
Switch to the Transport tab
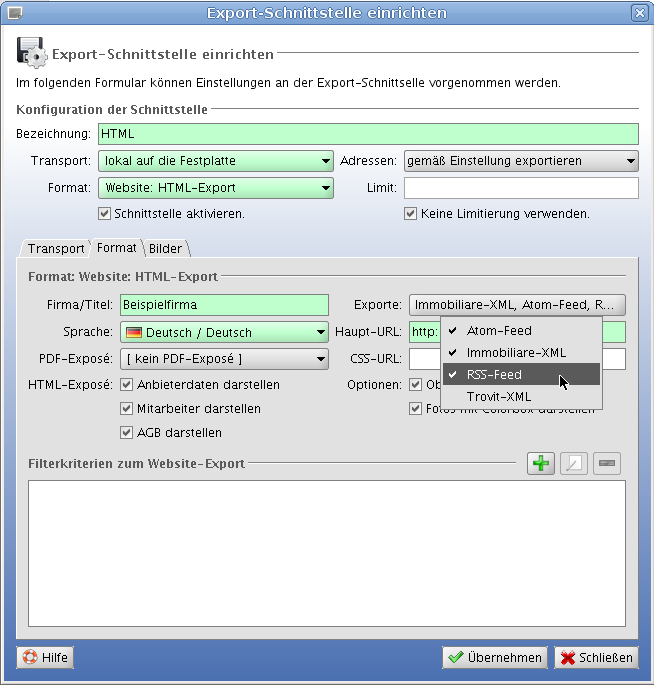pos(56,248)
